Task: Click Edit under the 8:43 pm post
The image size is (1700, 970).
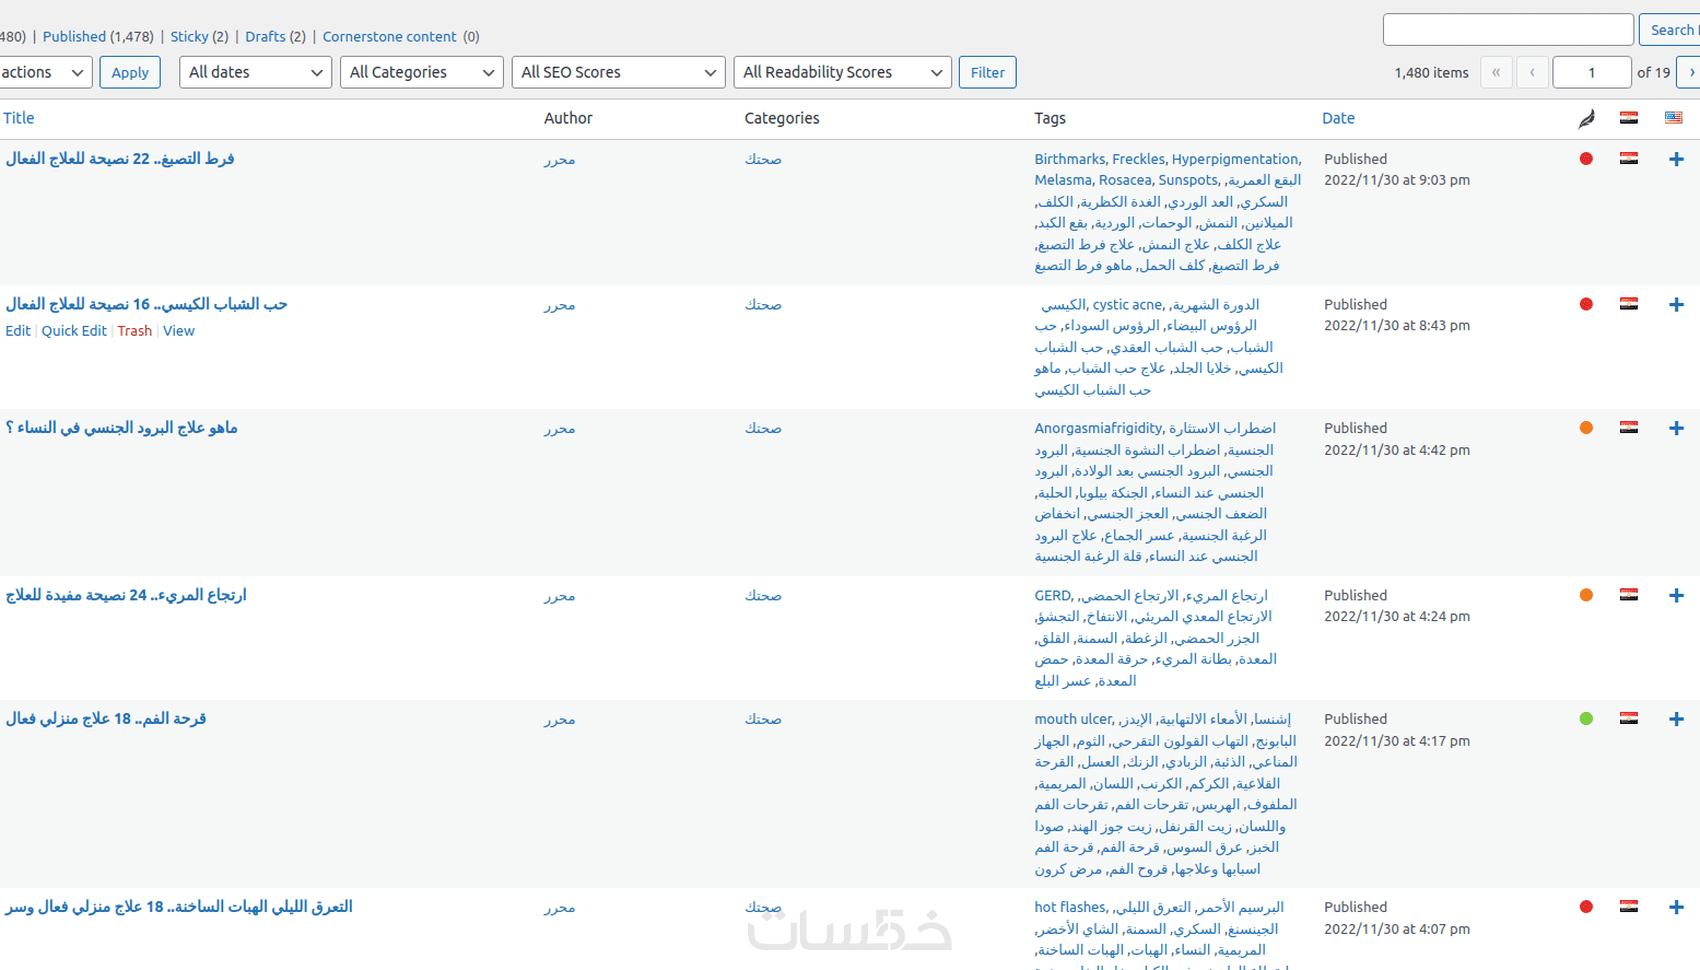Action: pyautogui.click(x=18, y=331)
